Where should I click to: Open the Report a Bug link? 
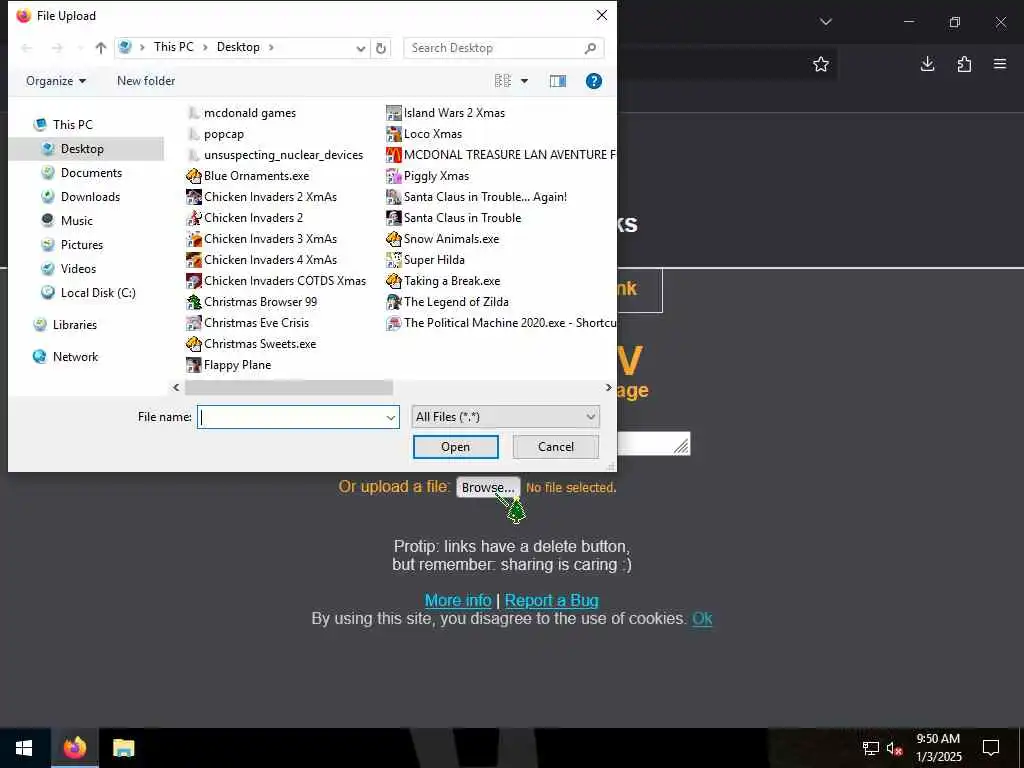pyautogui.click(x=551, y=600)
